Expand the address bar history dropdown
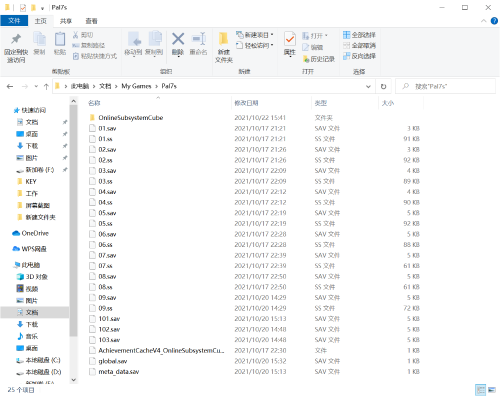 click(x=368, y=86)
